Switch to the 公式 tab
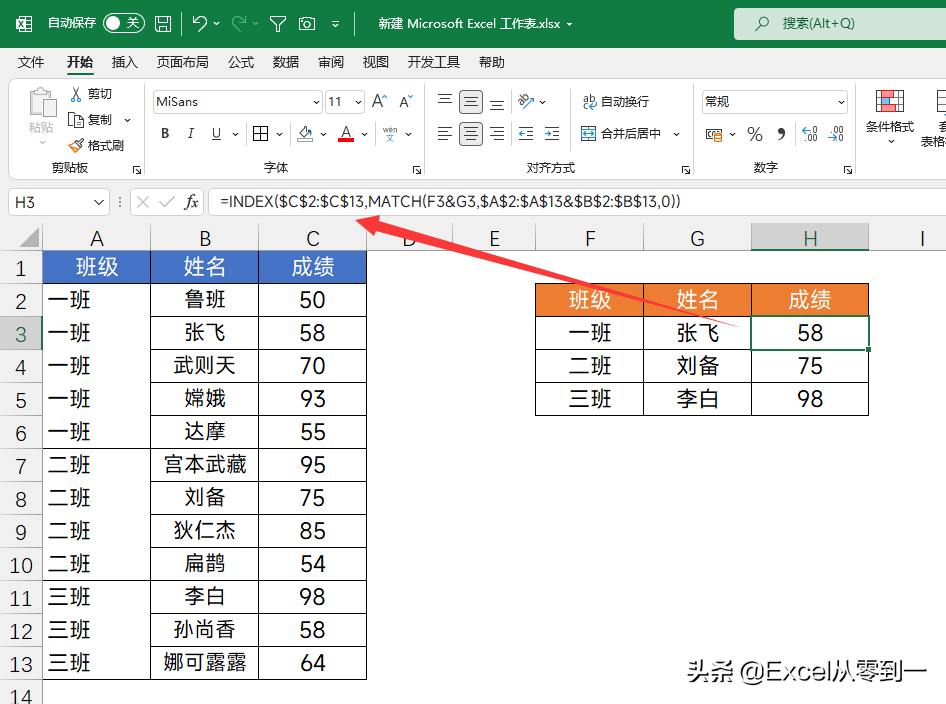The width and height of the screenshot is (946, 704). pyautogui.click(x=241, y=62)
